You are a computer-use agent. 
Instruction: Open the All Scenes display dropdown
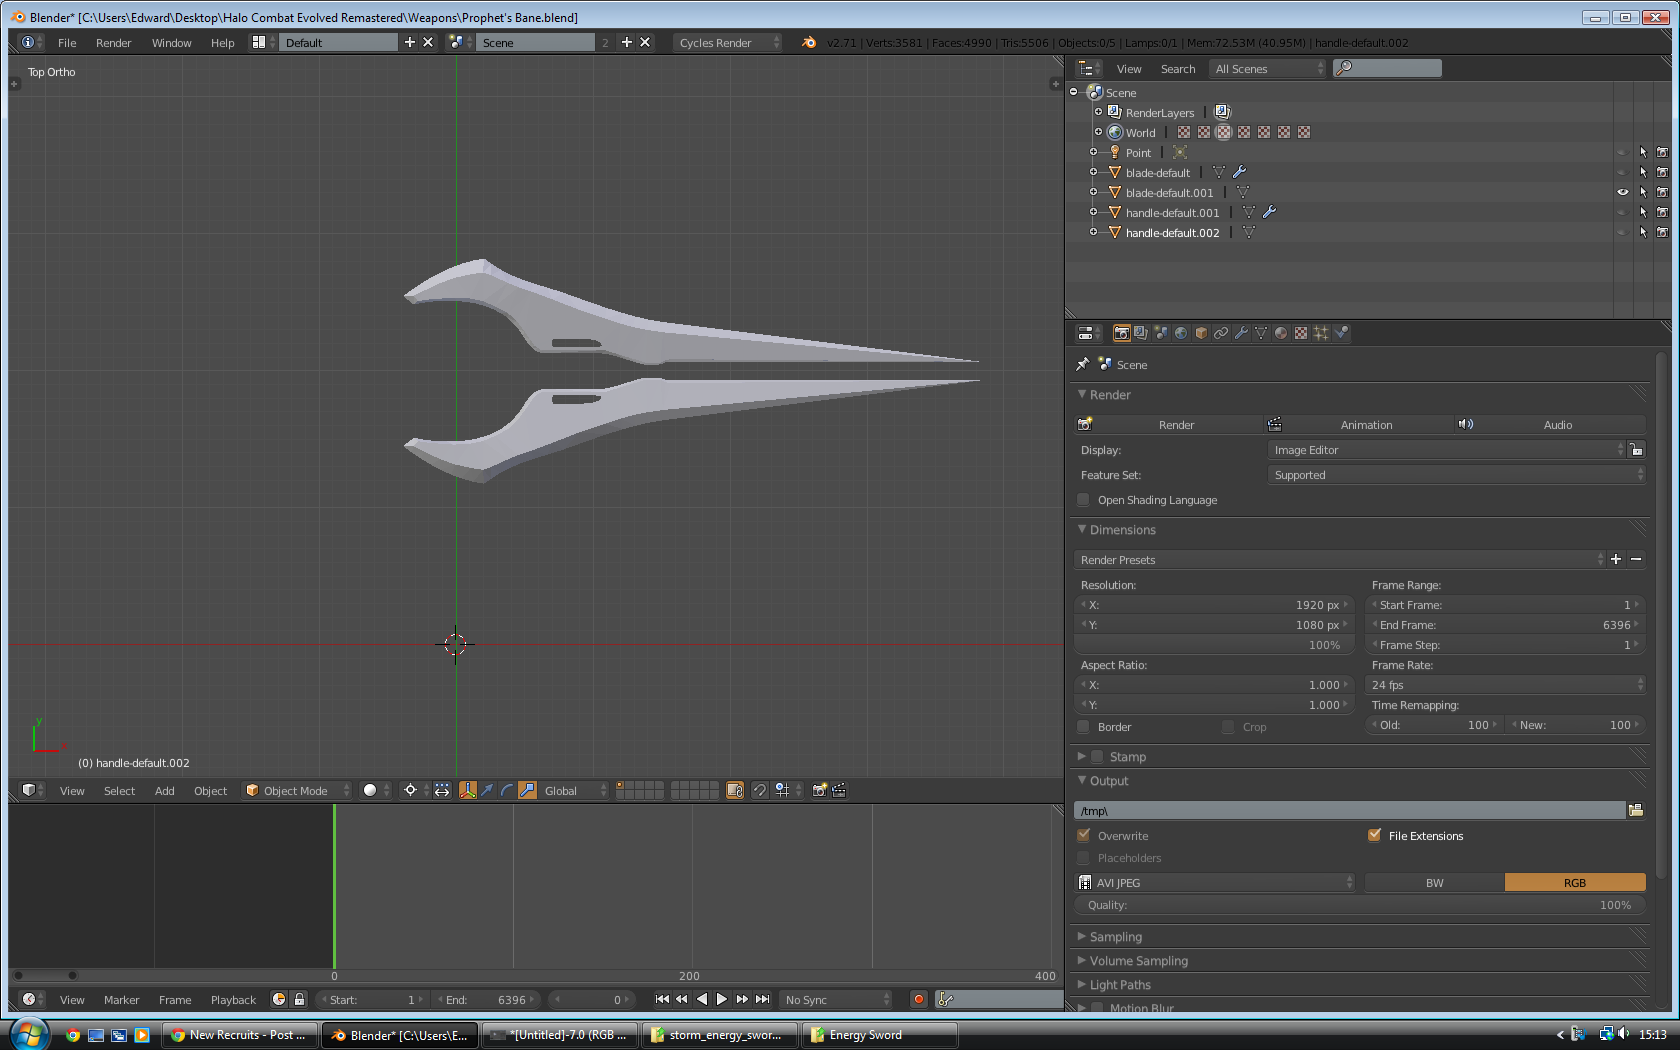click(x=1268, y=68)
